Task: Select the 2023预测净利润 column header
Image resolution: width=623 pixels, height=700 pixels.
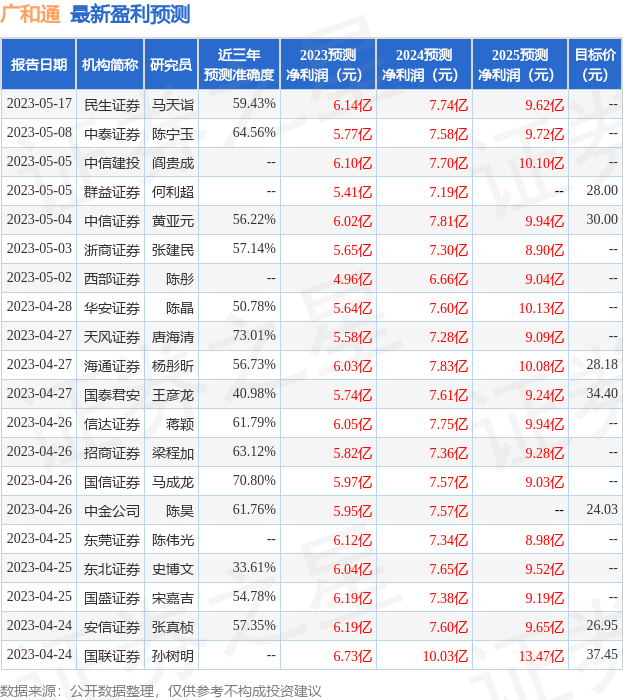Action: [x=327, y=65]
